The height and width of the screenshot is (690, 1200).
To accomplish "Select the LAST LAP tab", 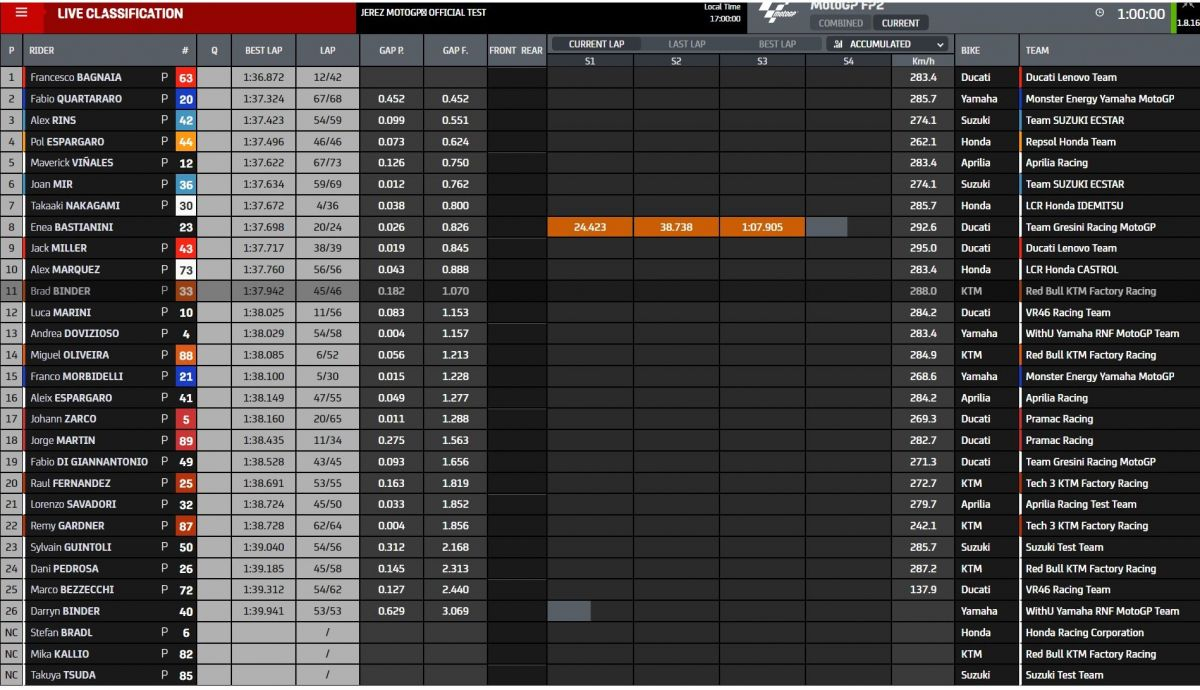I will pyautogui.click(x=686, y=44).
